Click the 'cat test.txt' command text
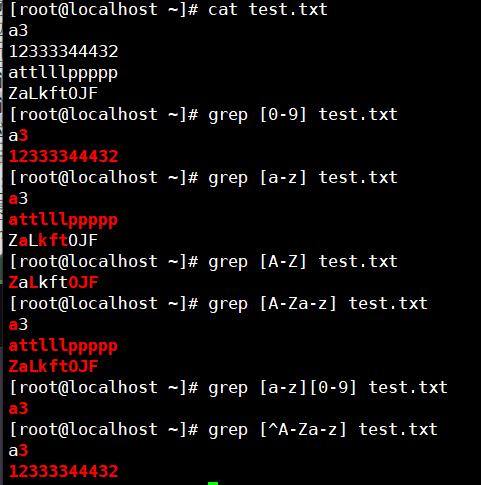 point(268,9)
